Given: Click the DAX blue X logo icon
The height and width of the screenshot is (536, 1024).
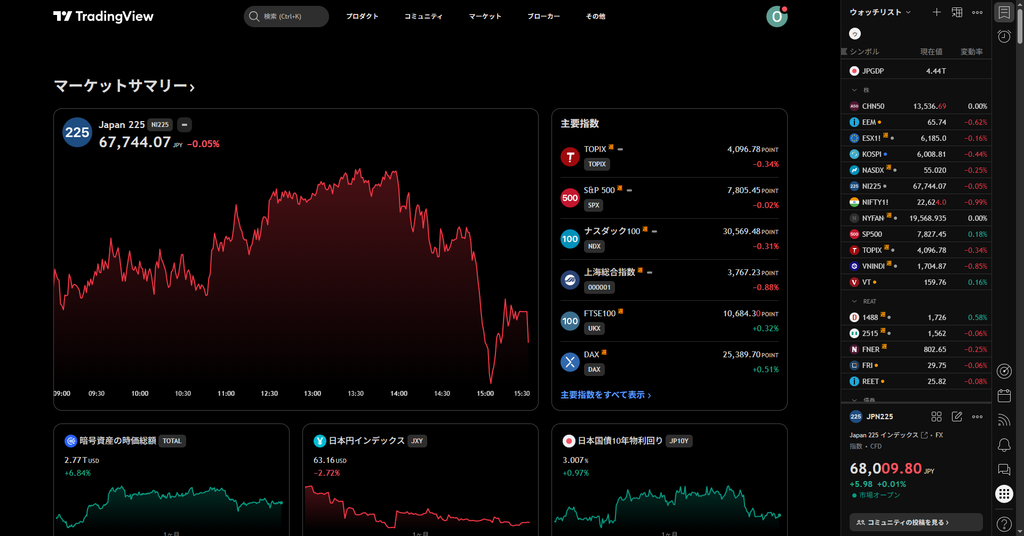Looking at the screenshot, I should click(x=570, y=362).
